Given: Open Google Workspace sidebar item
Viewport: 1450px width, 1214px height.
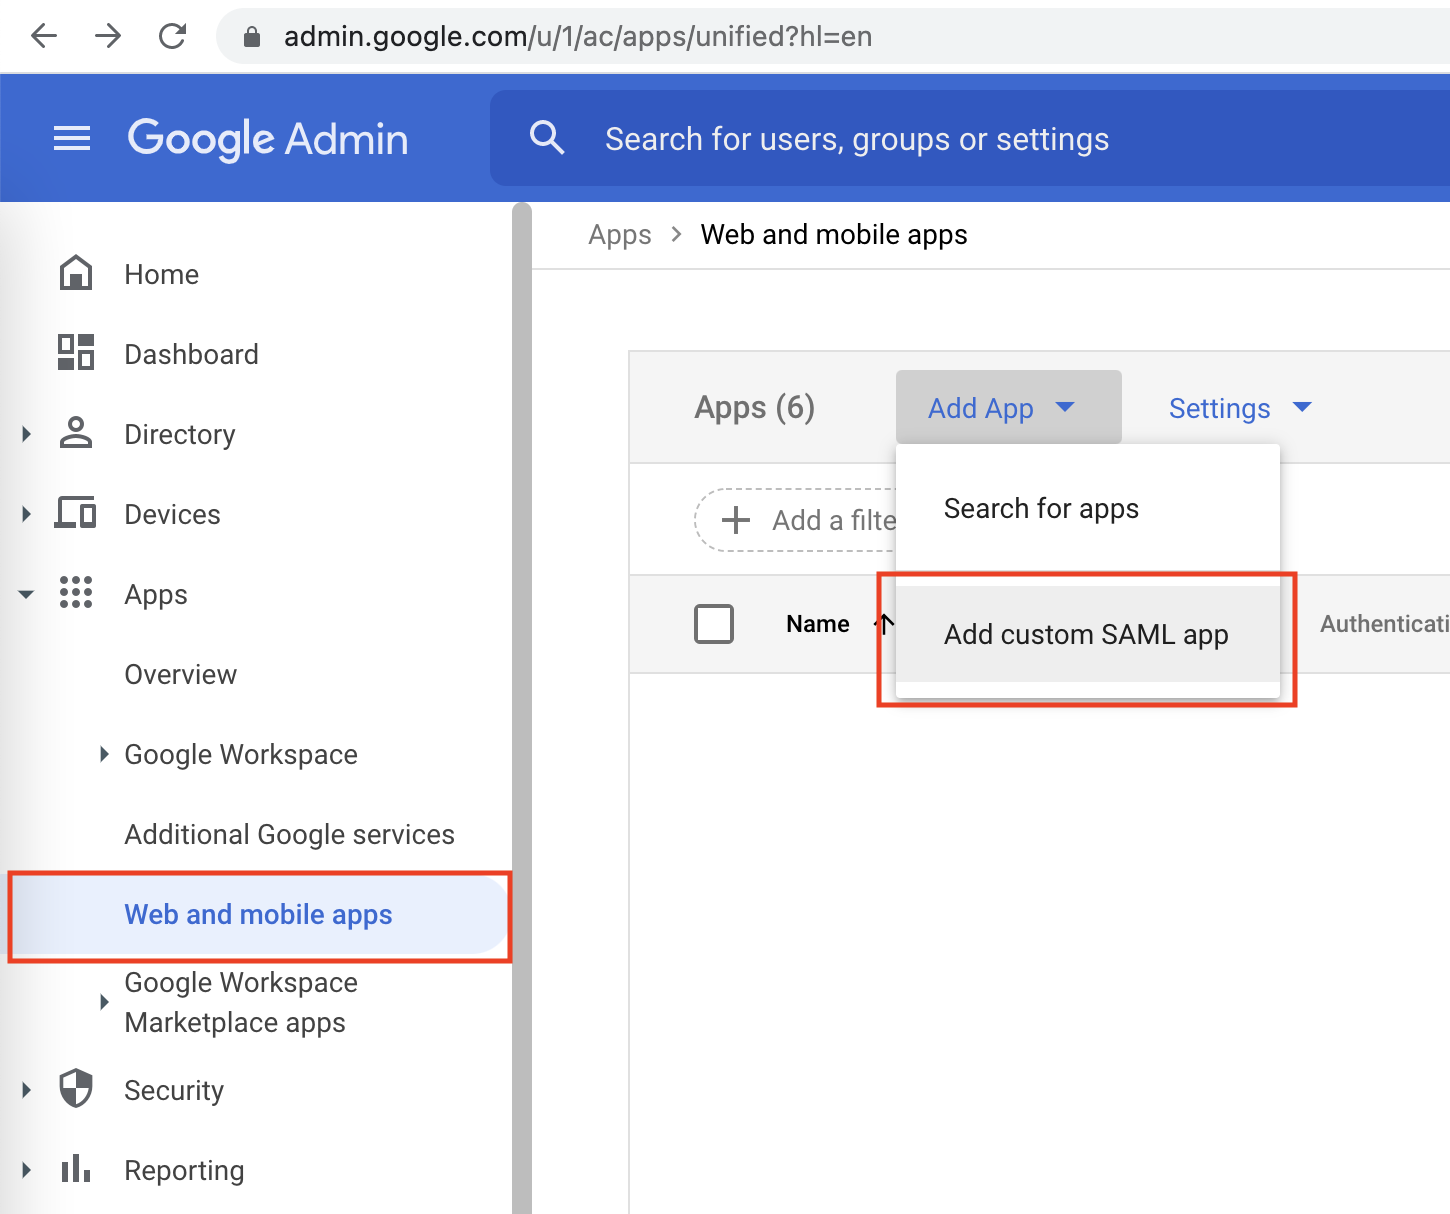Looking at the screenshot, I should (241, 754).
